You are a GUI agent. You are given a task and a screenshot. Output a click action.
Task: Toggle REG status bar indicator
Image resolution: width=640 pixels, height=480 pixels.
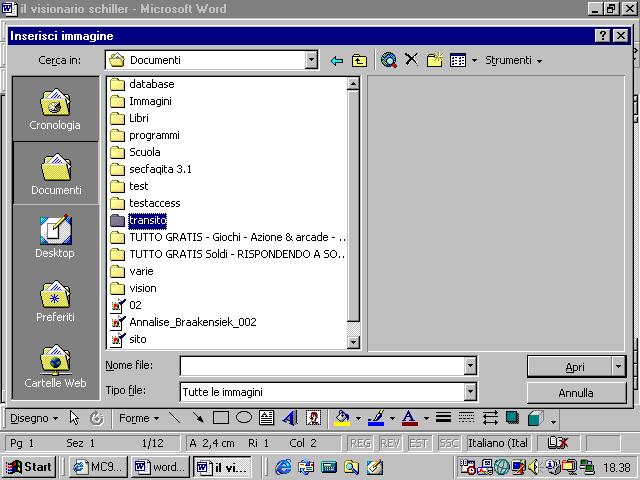pos(360,443)
